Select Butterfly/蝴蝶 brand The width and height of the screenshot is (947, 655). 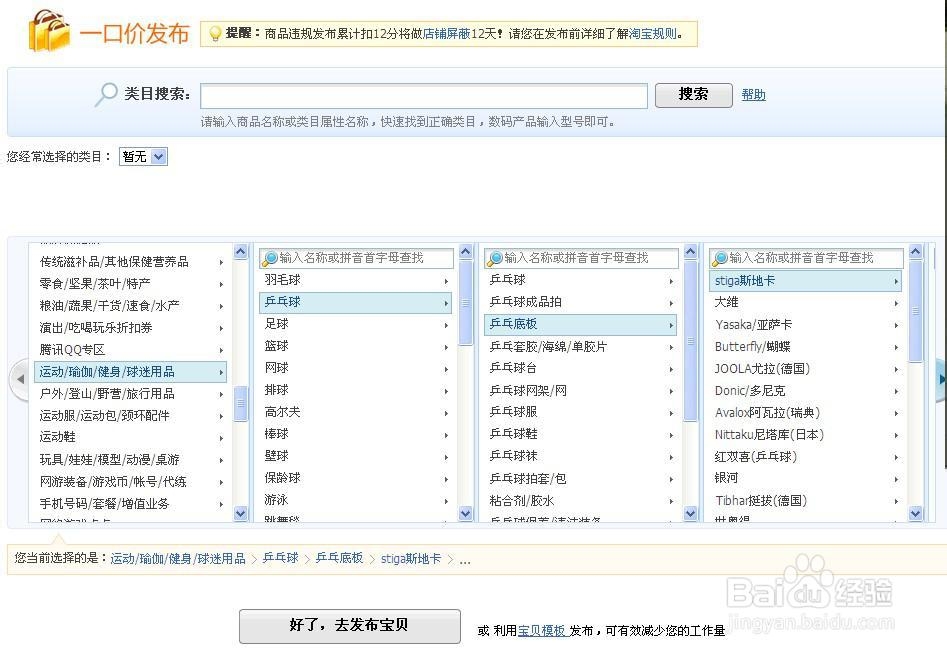click(x=806, y=347)
